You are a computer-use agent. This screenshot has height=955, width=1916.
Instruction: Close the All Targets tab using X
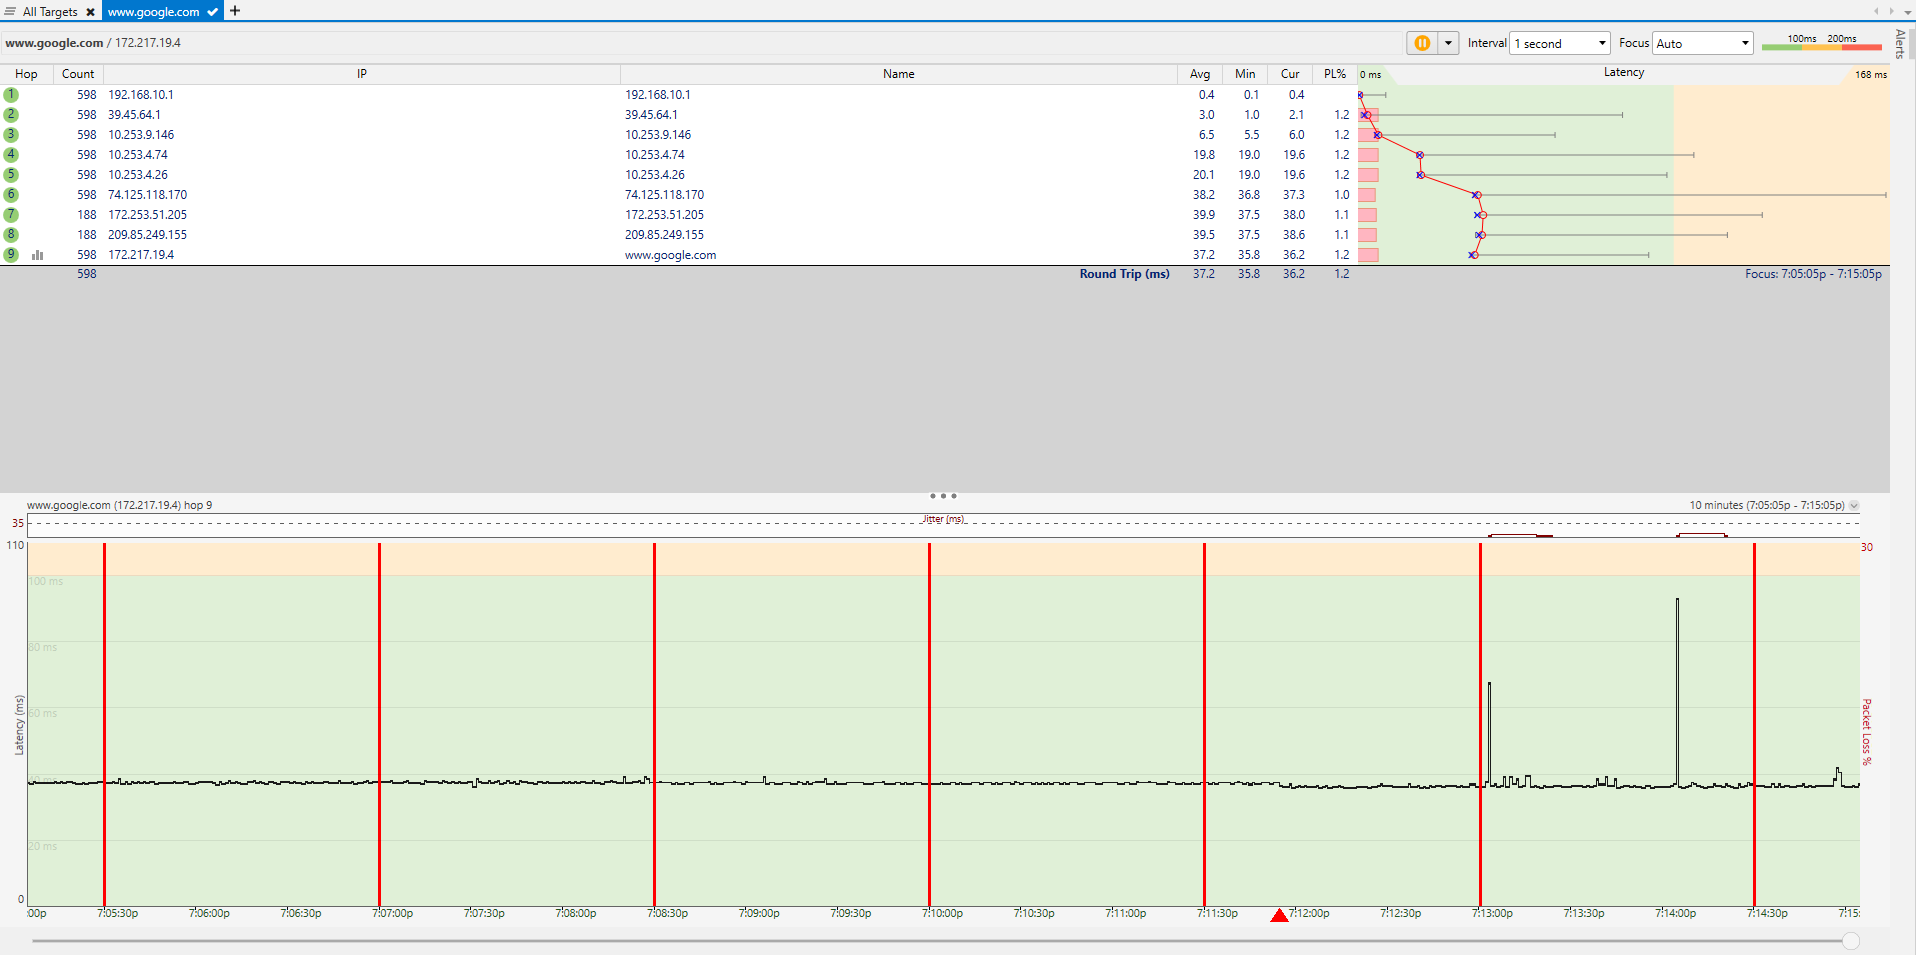90,12
